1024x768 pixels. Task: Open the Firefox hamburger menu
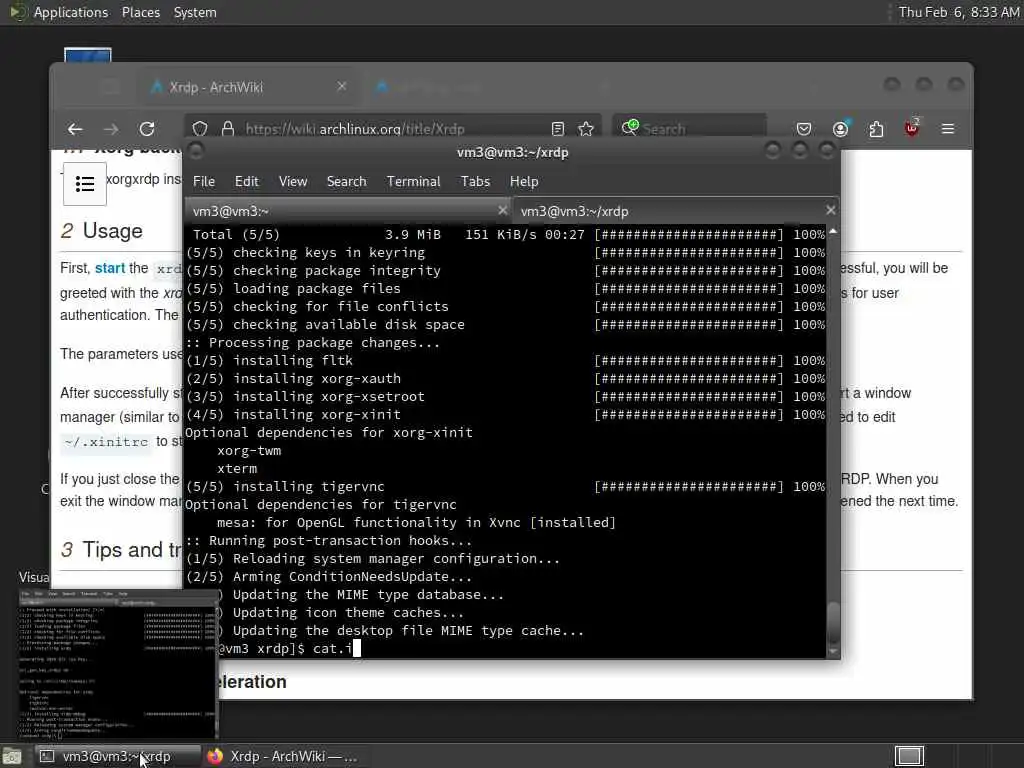point(948,129)
